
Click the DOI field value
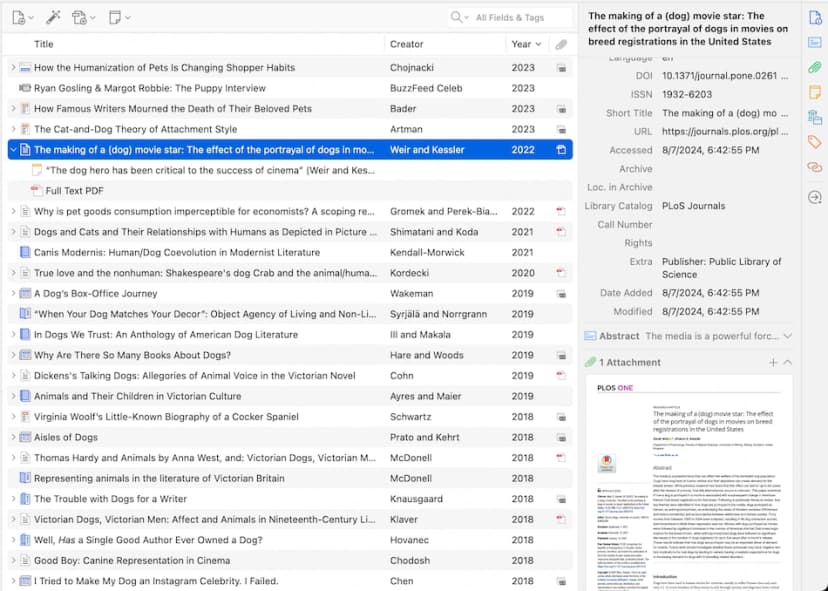(x=724, y=76)
